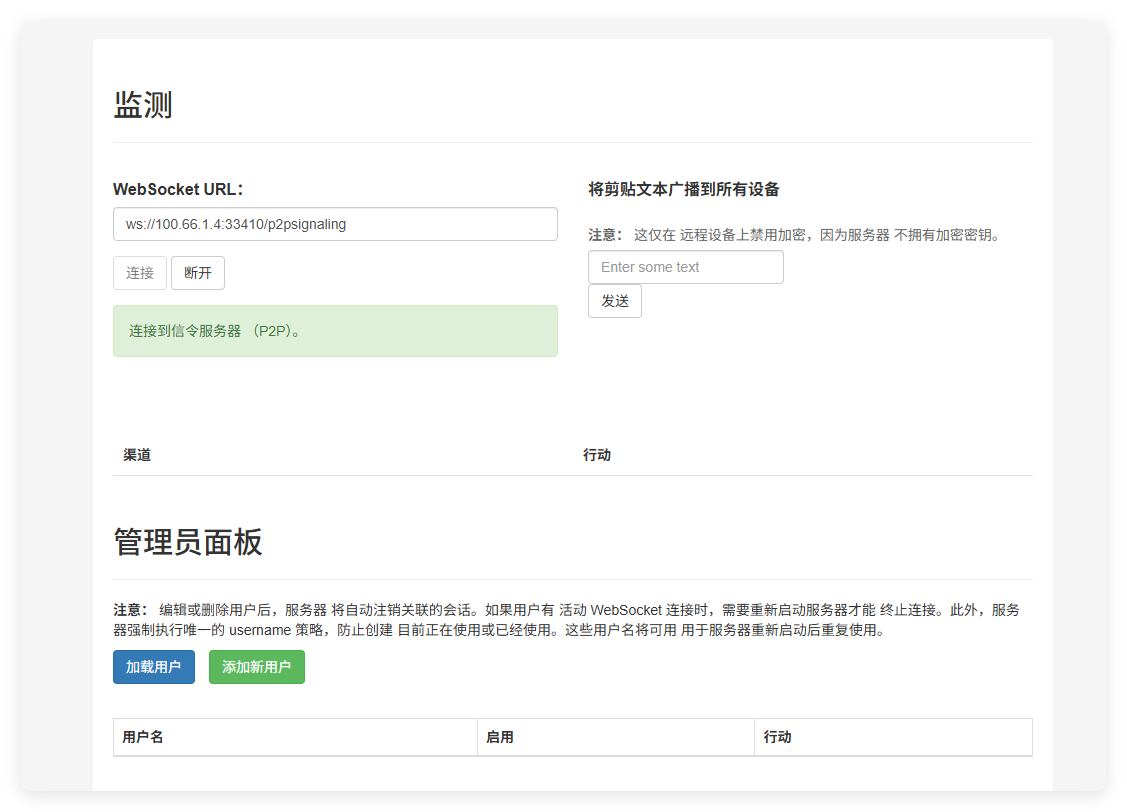Viewport: 1127px width, 812px height.
Task: Click the 用户名 column header
Action: [143, 737]
